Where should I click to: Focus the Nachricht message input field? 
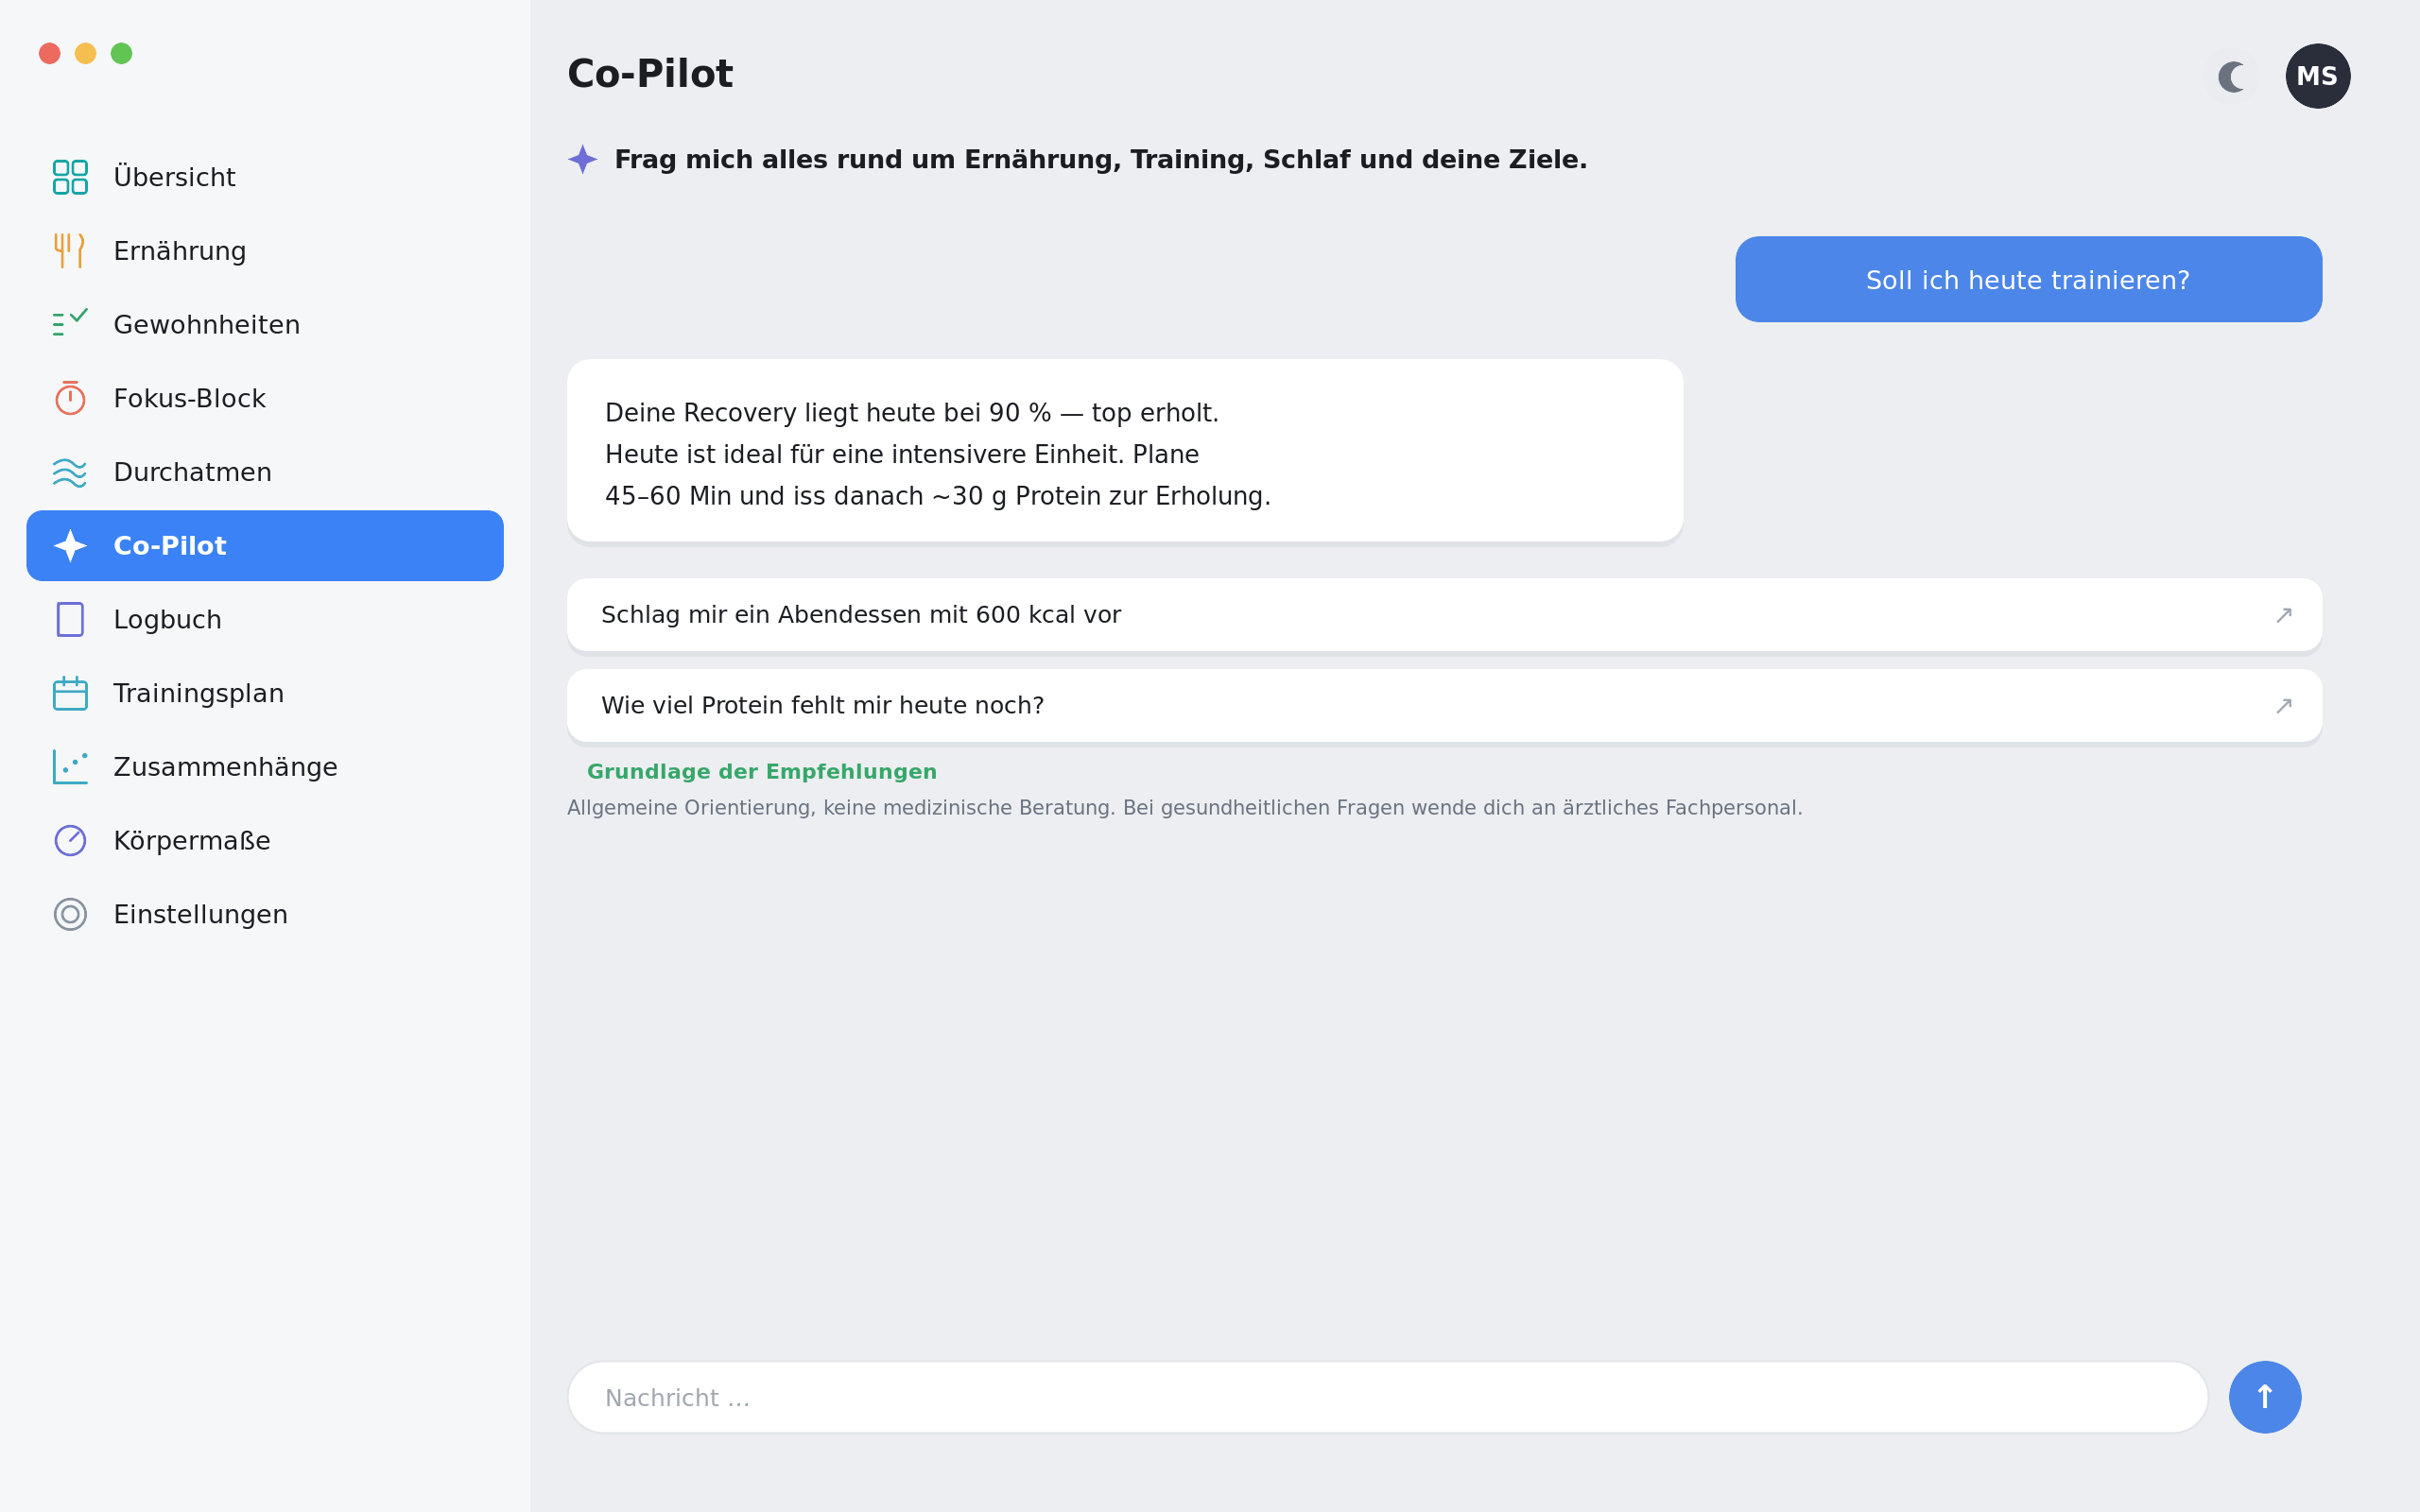tap(1387, 1397)
